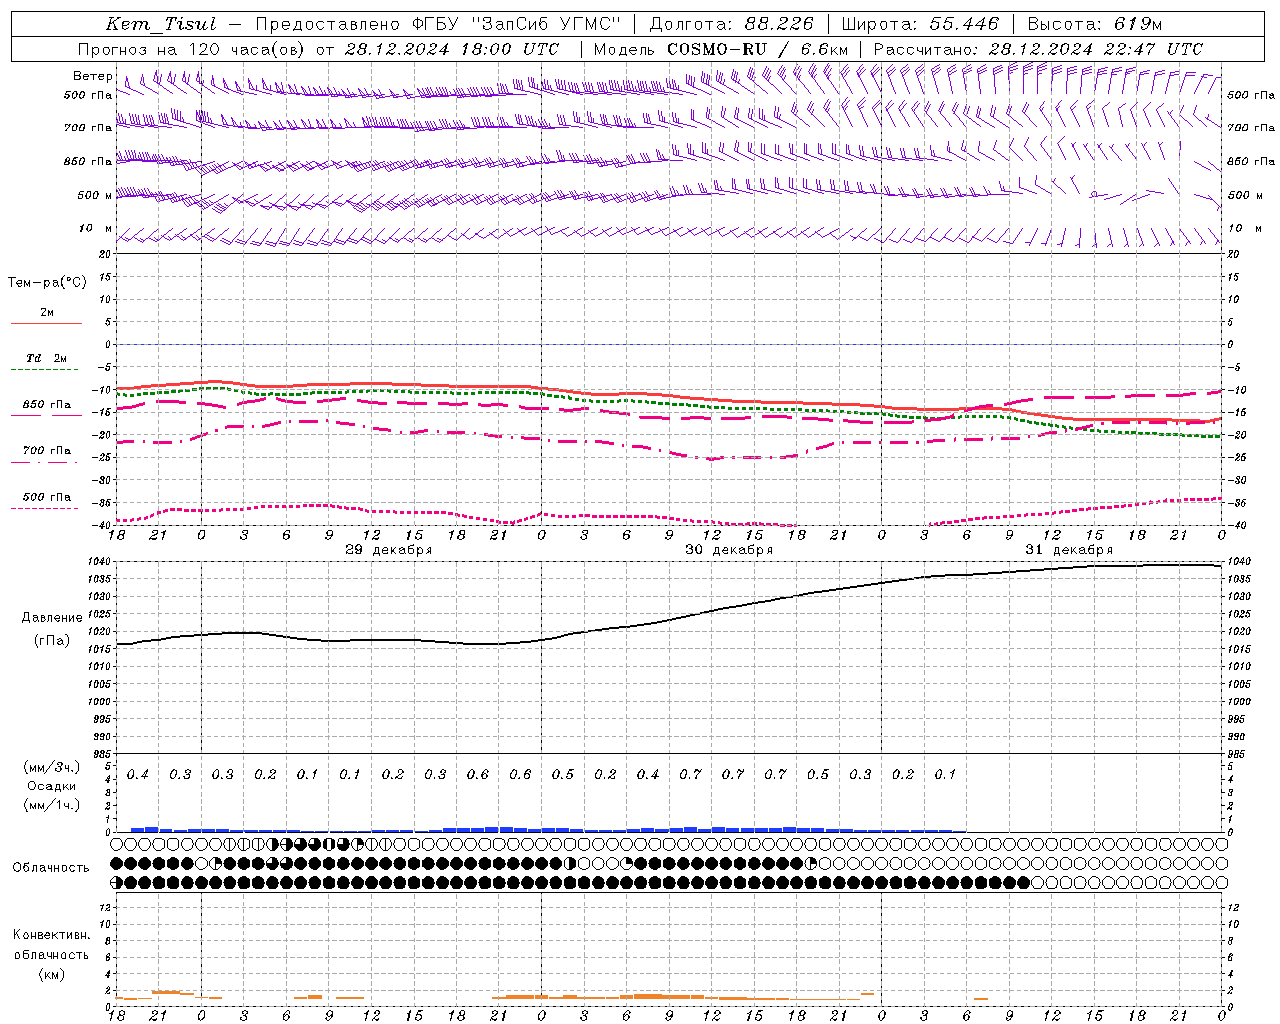Click the Конвективн. label
Viewport: 1280px width, 1024px height.
coord(51,935)
